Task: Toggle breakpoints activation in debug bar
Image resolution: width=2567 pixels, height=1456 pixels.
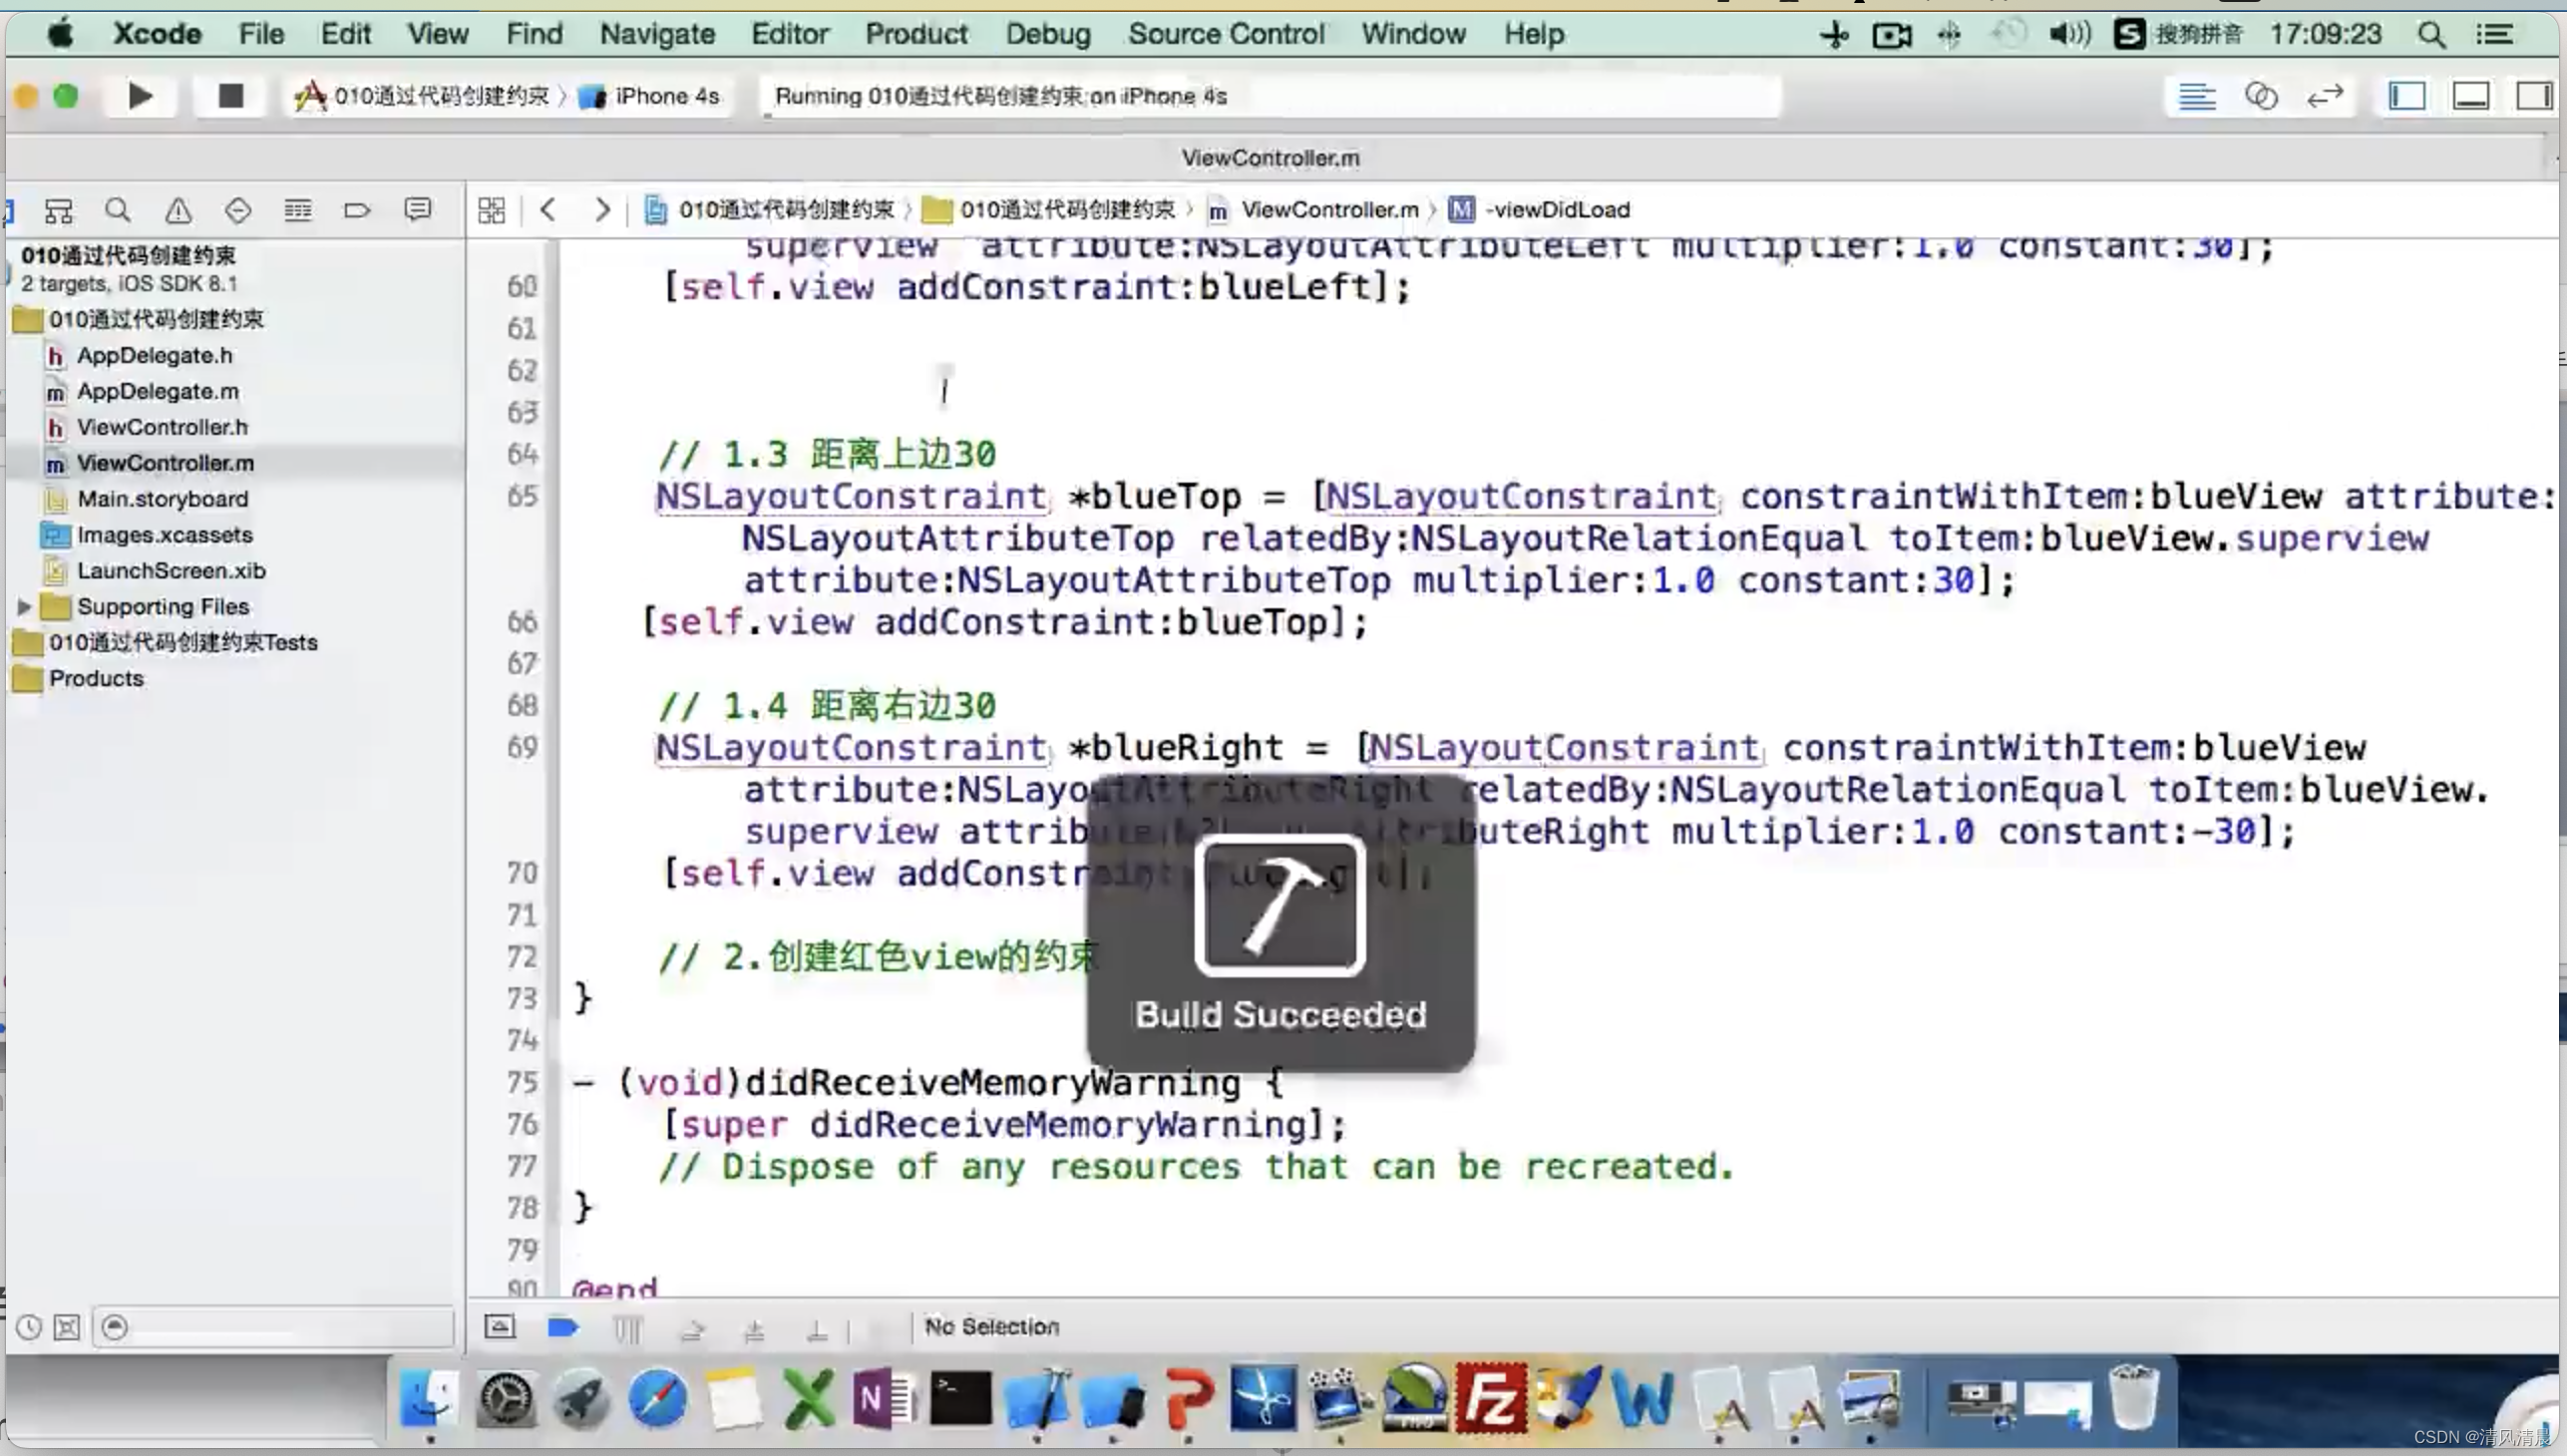Action: [563, 1327]
